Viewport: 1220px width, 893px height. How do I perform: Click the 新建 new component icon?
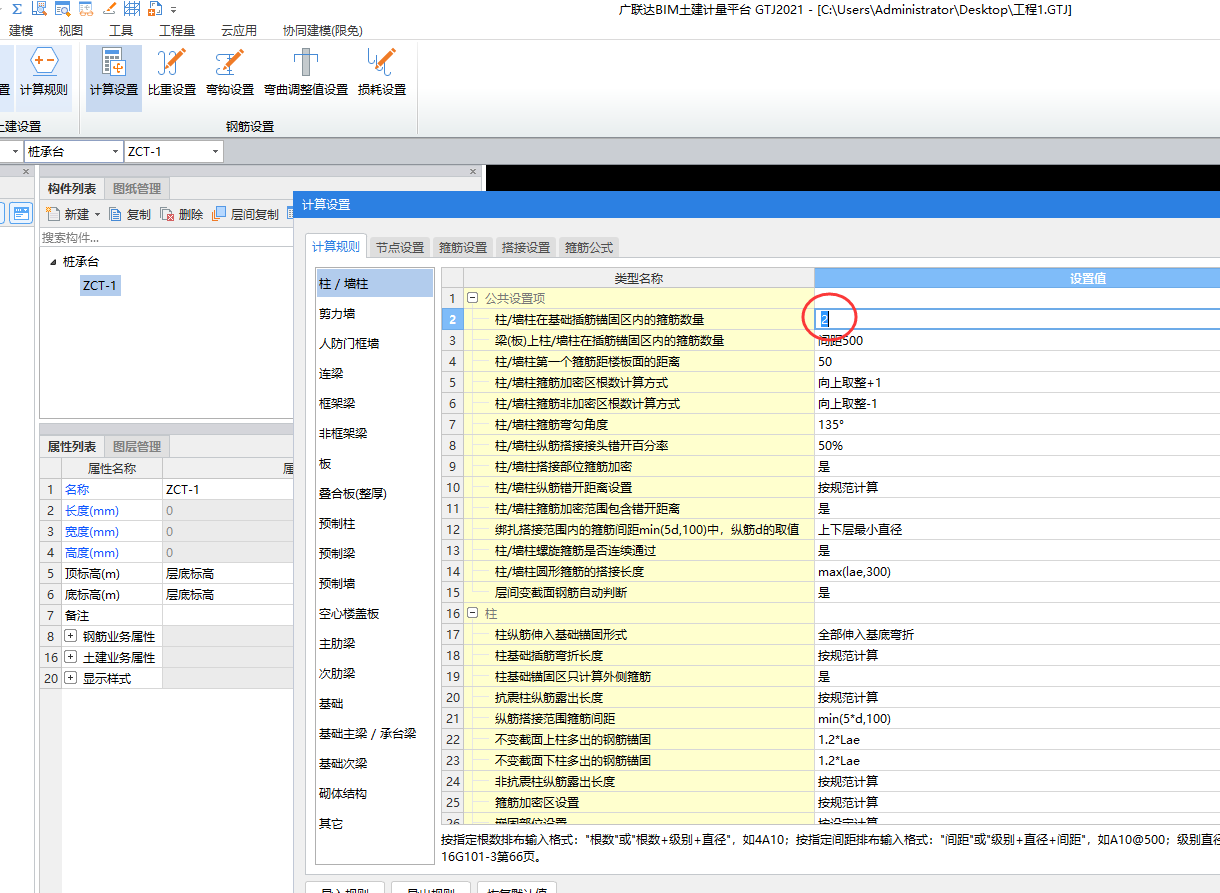point(52,214)
